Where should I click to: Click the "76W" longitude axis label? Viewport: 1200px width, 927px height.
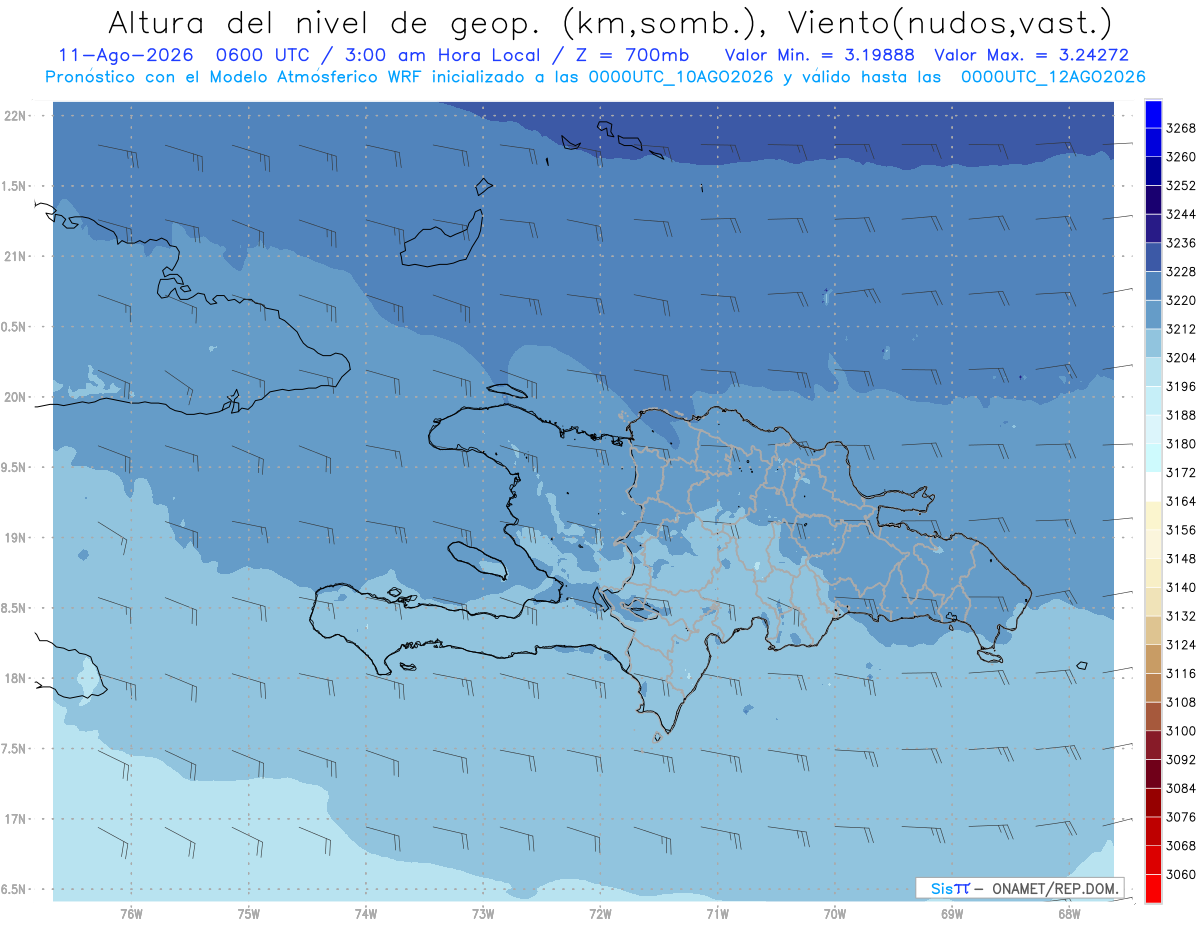pos(131,913)
